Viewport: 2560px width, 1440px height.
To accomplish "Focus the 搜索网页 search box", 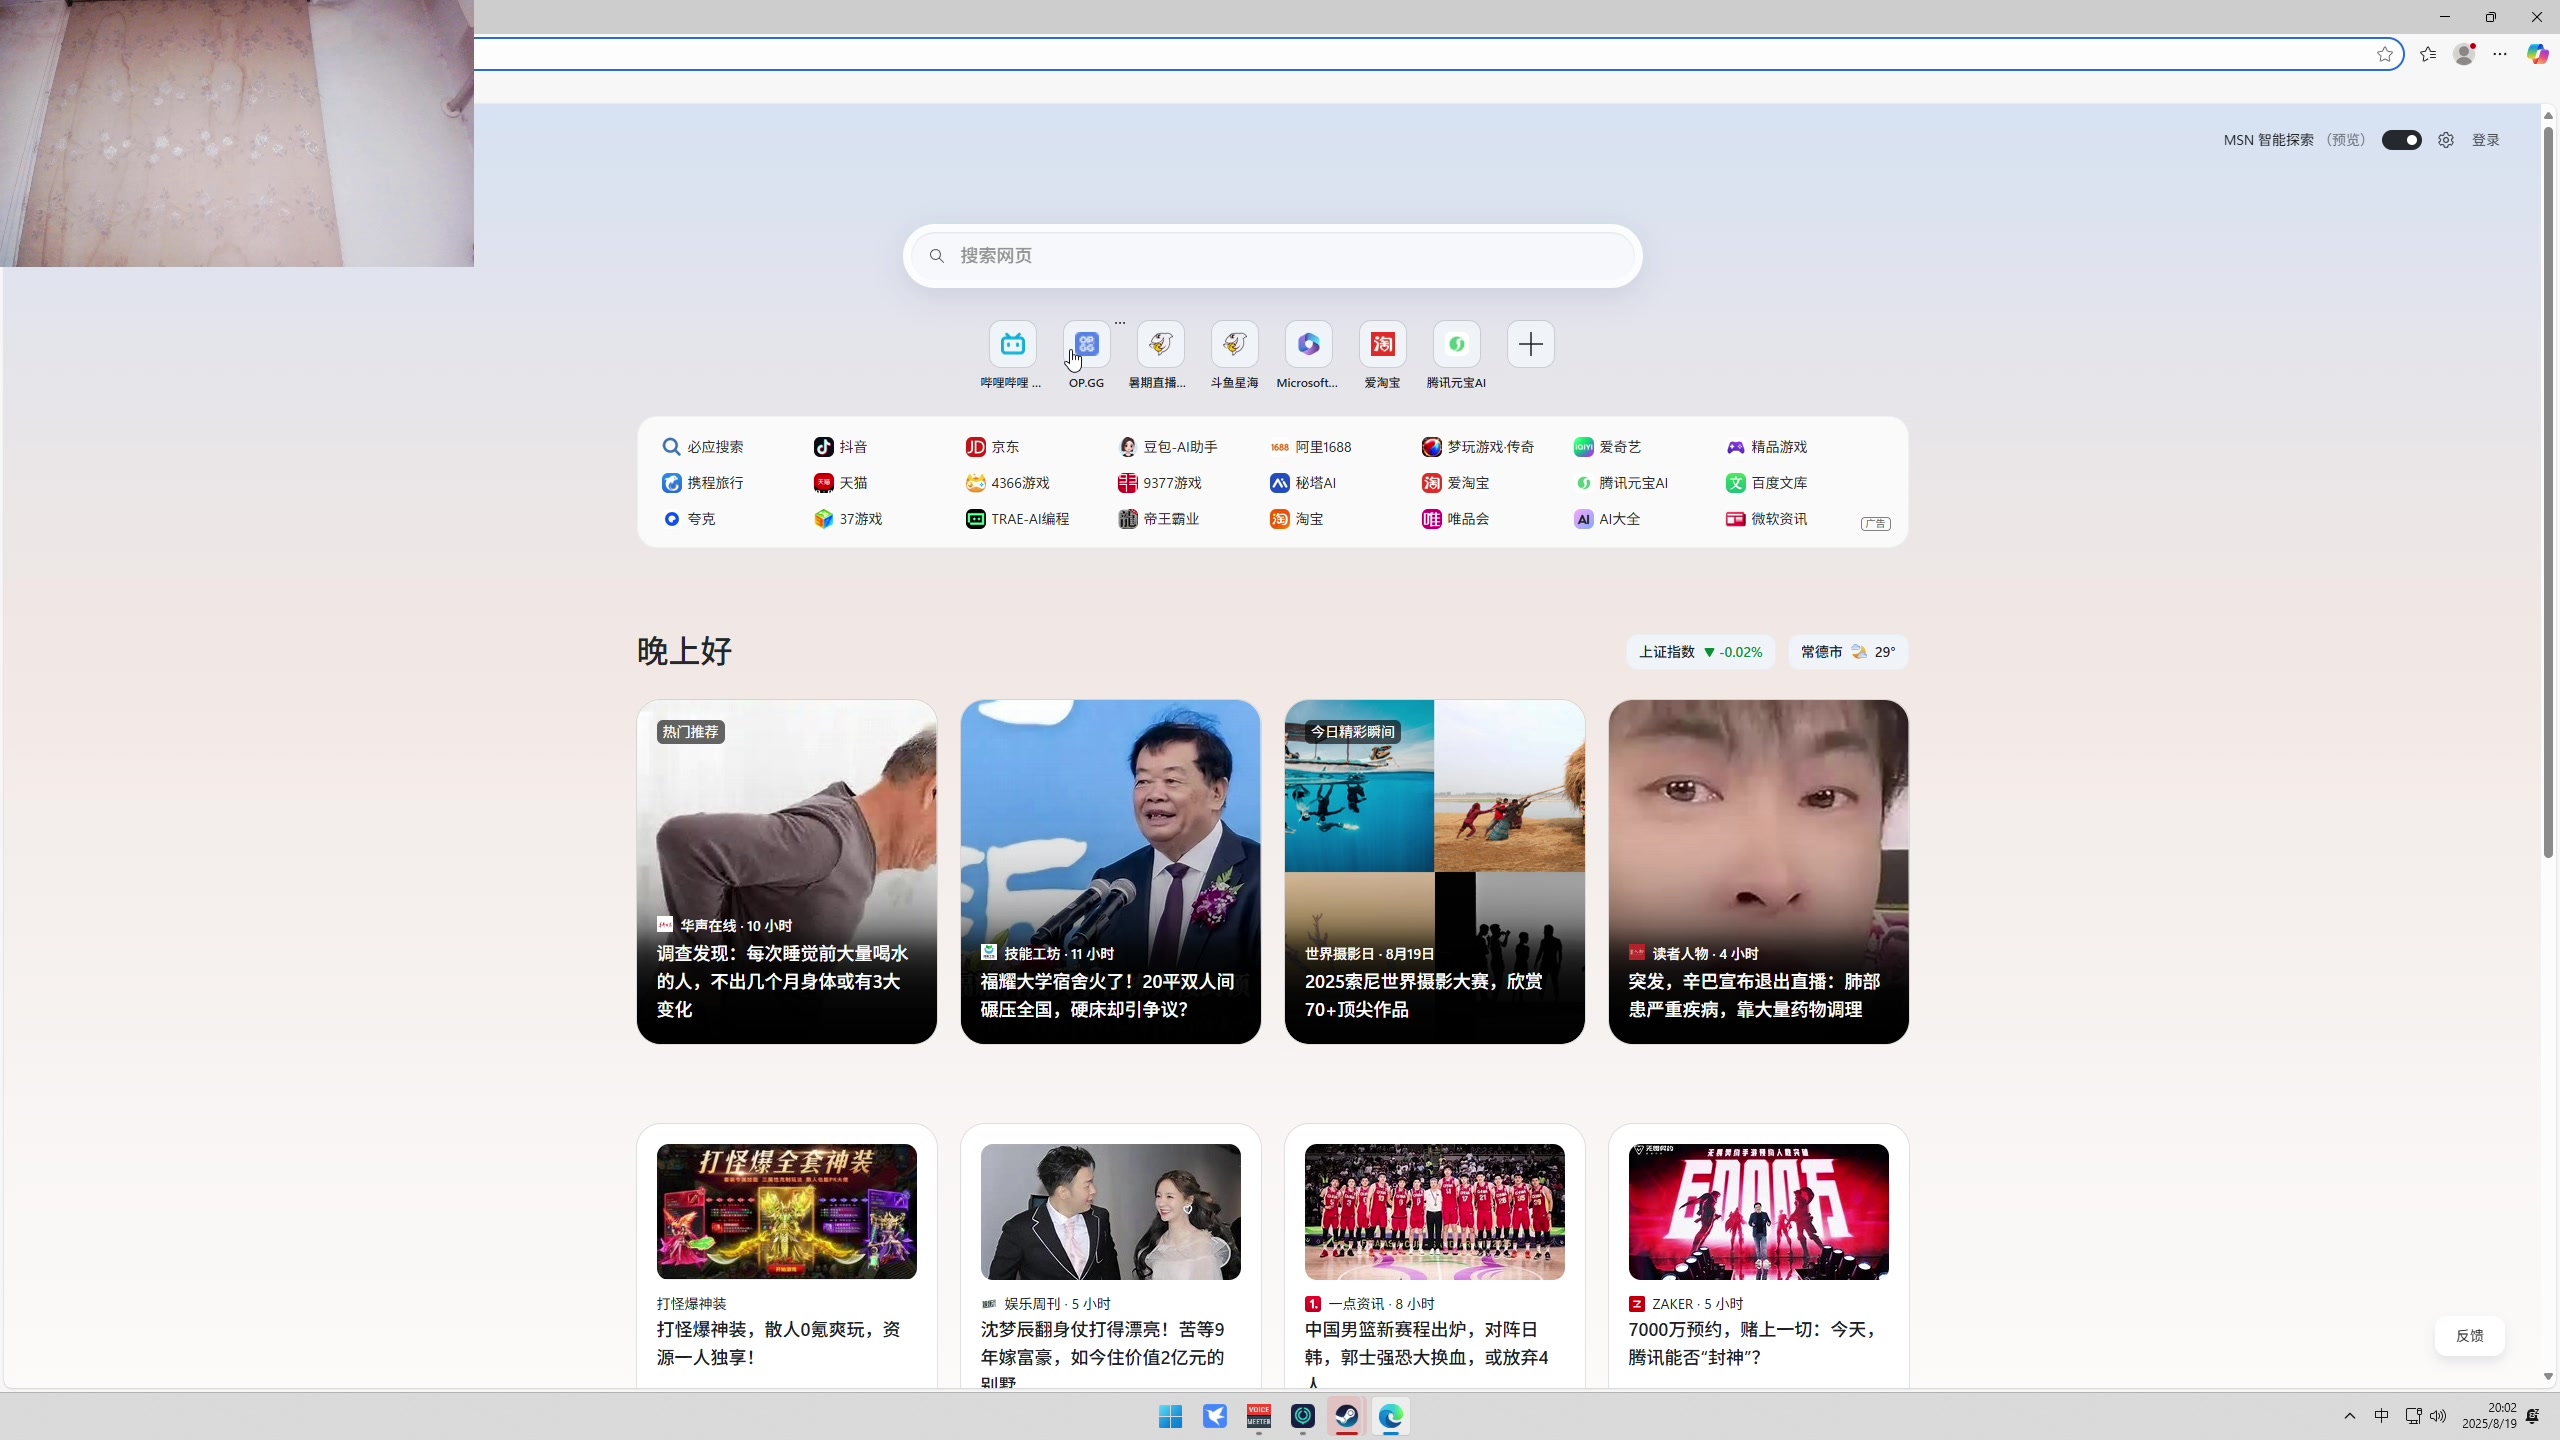I will click(x=1272, y=256).
